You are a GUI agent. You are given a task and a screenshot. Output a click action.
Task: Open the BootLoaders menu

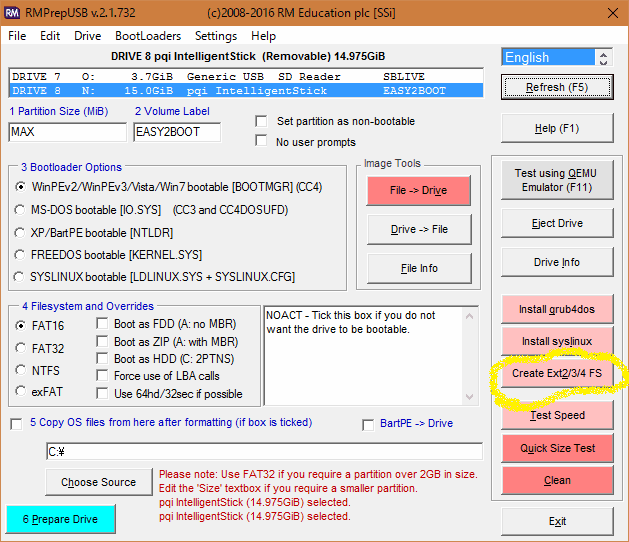point(148,36)
